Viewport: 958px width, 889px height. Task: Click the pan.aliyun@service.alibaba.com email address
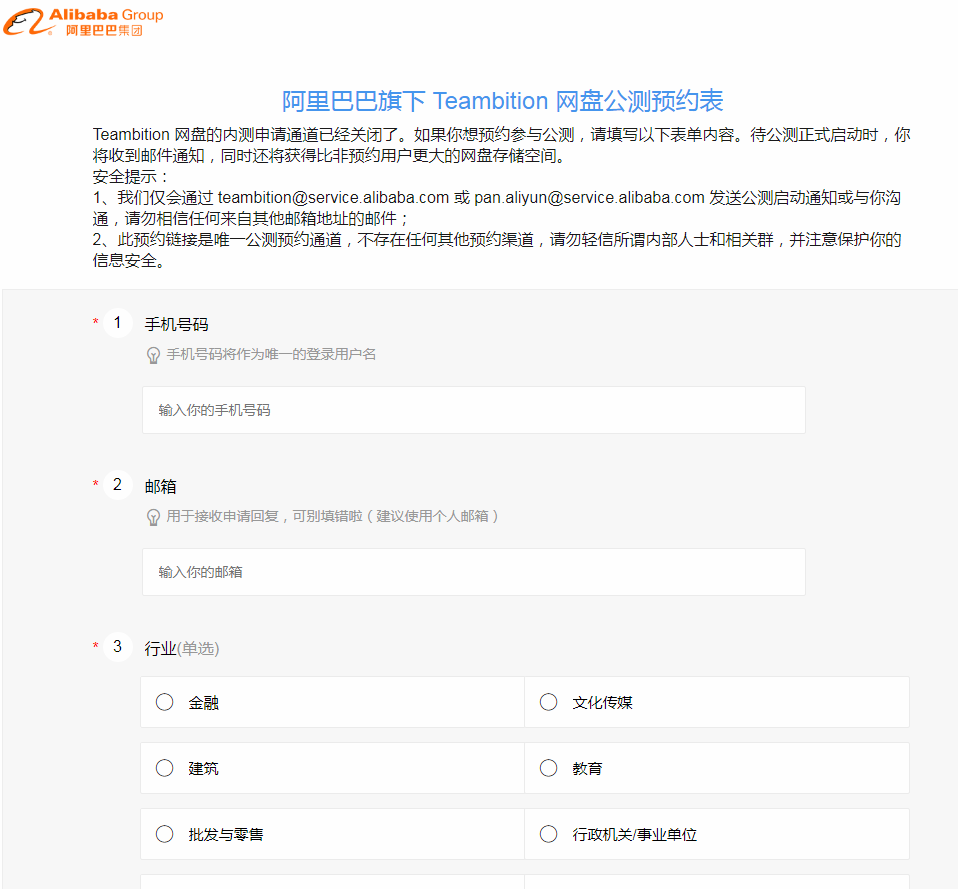[x=589, y=198]
